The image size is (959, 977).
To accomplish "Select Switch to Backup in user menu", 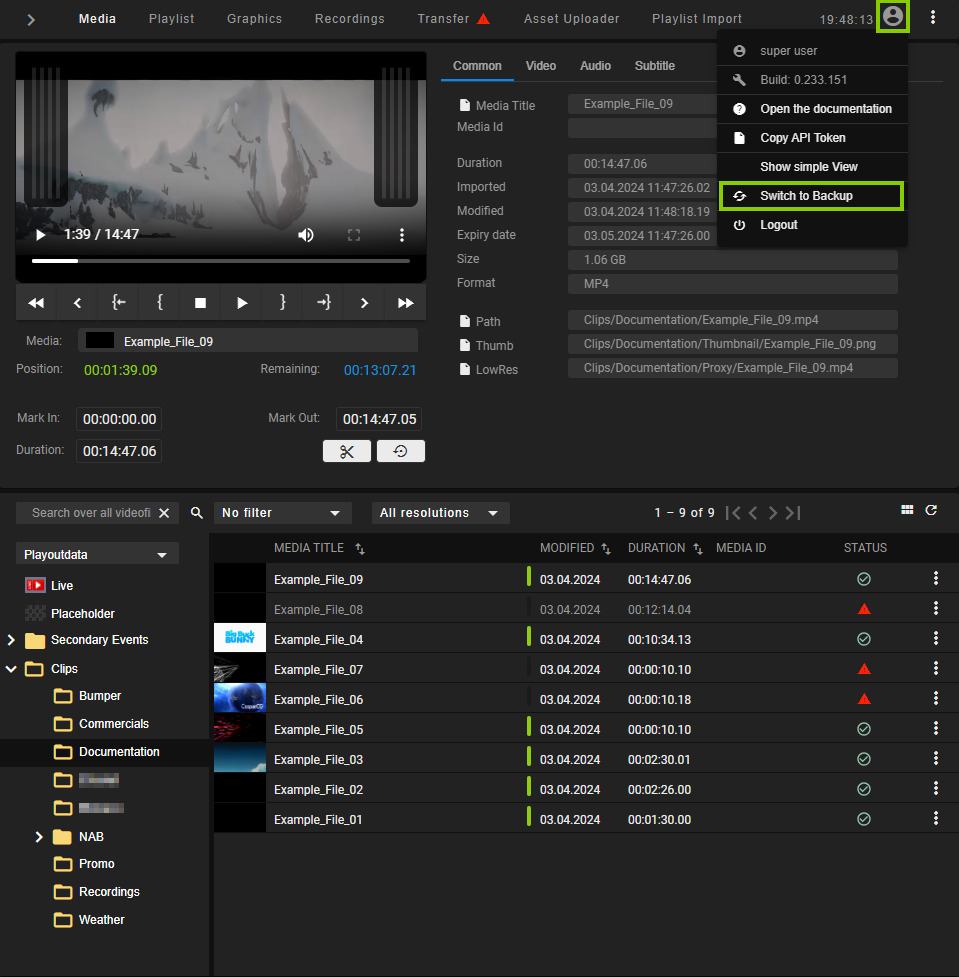I will tap(811, 195).
